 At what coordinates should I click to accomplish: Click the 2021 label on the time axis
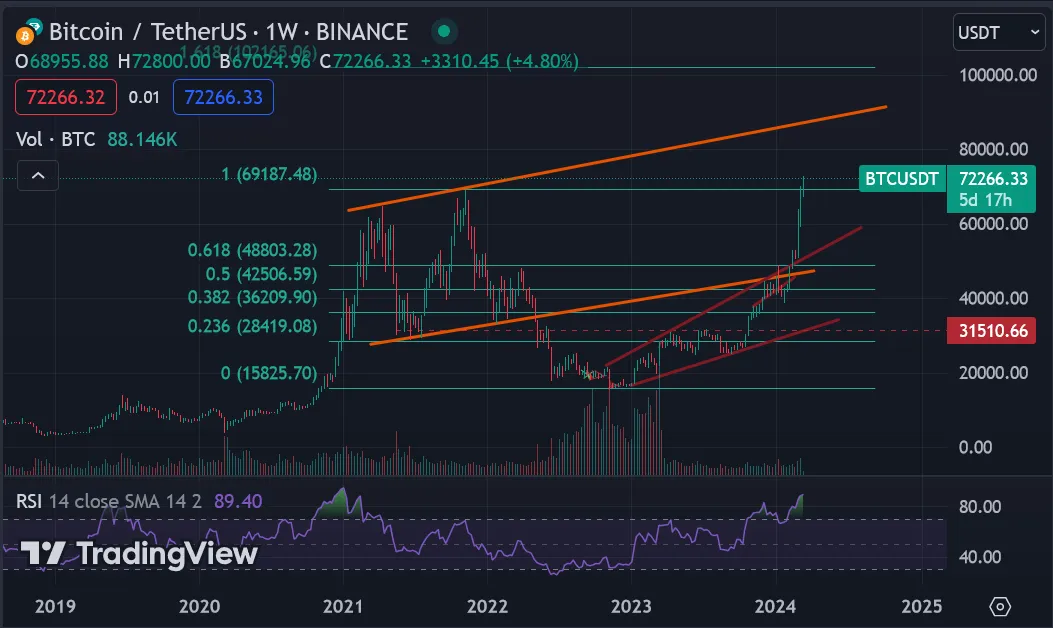point(342,607)
